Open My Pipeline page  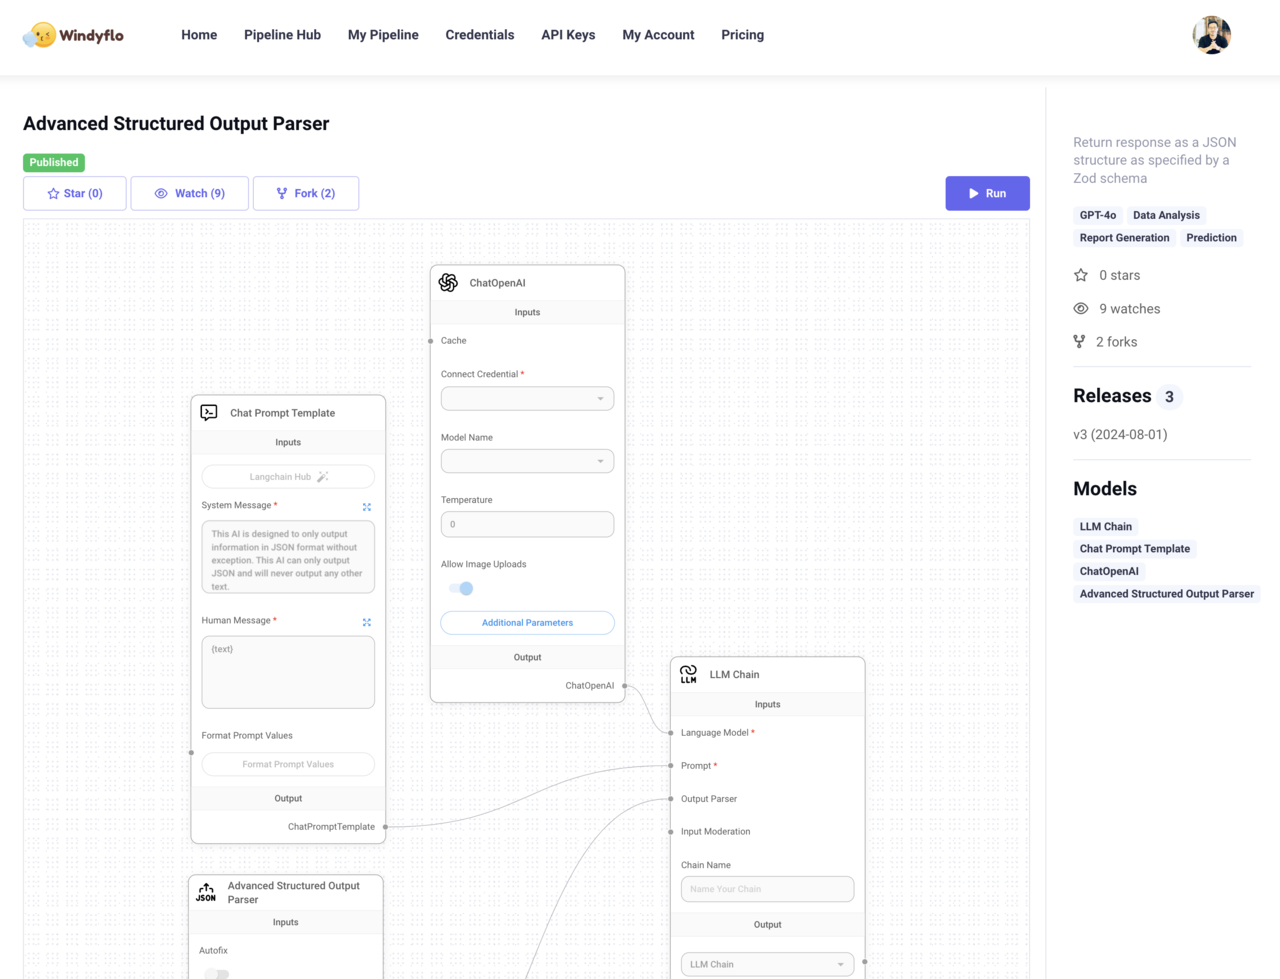(383, 35)
